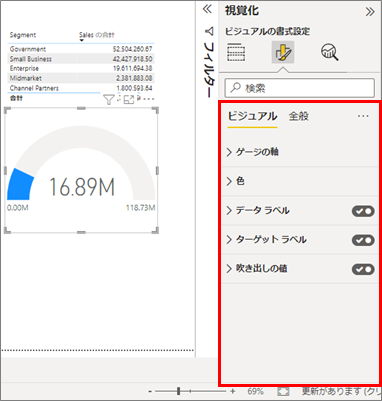The height and width of the screenshot is (401, 382).
Task: Select the format visual paintbrush icon
Action: pos(283,52)
